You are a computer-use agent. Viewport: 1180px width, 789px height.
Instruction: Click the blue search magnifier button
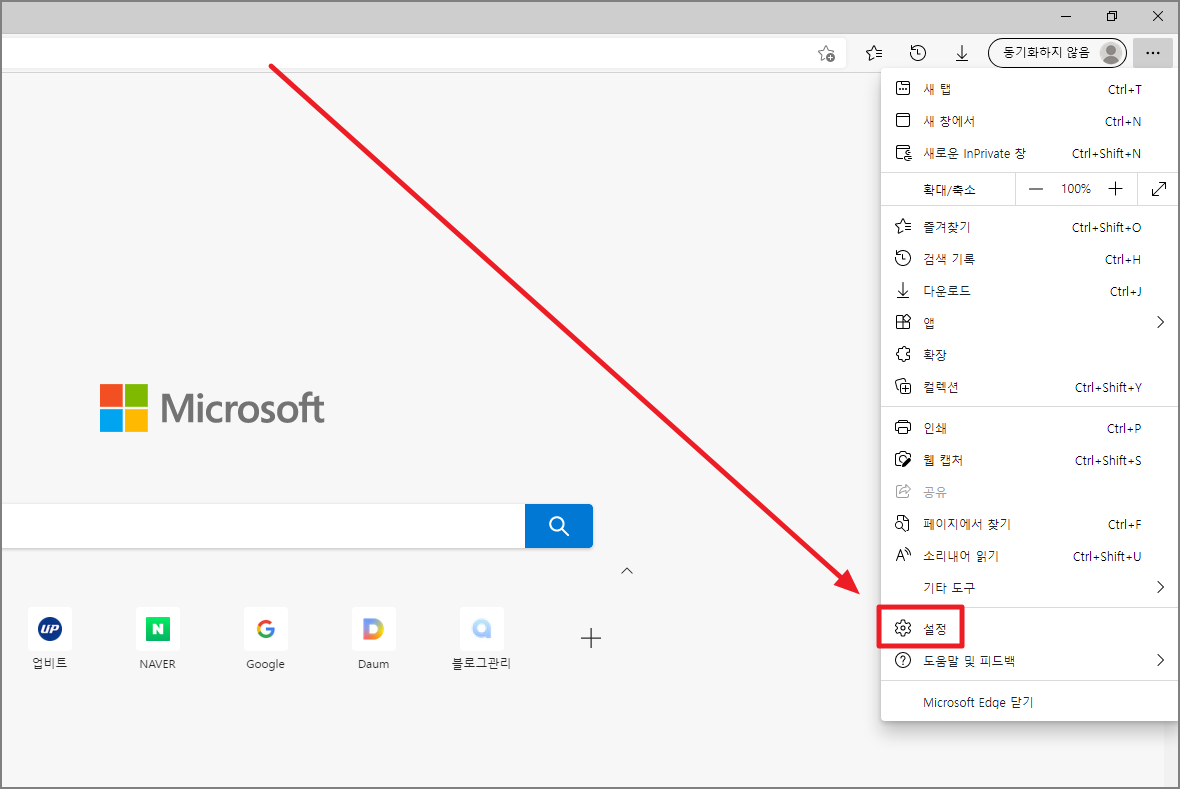(558, 525)
